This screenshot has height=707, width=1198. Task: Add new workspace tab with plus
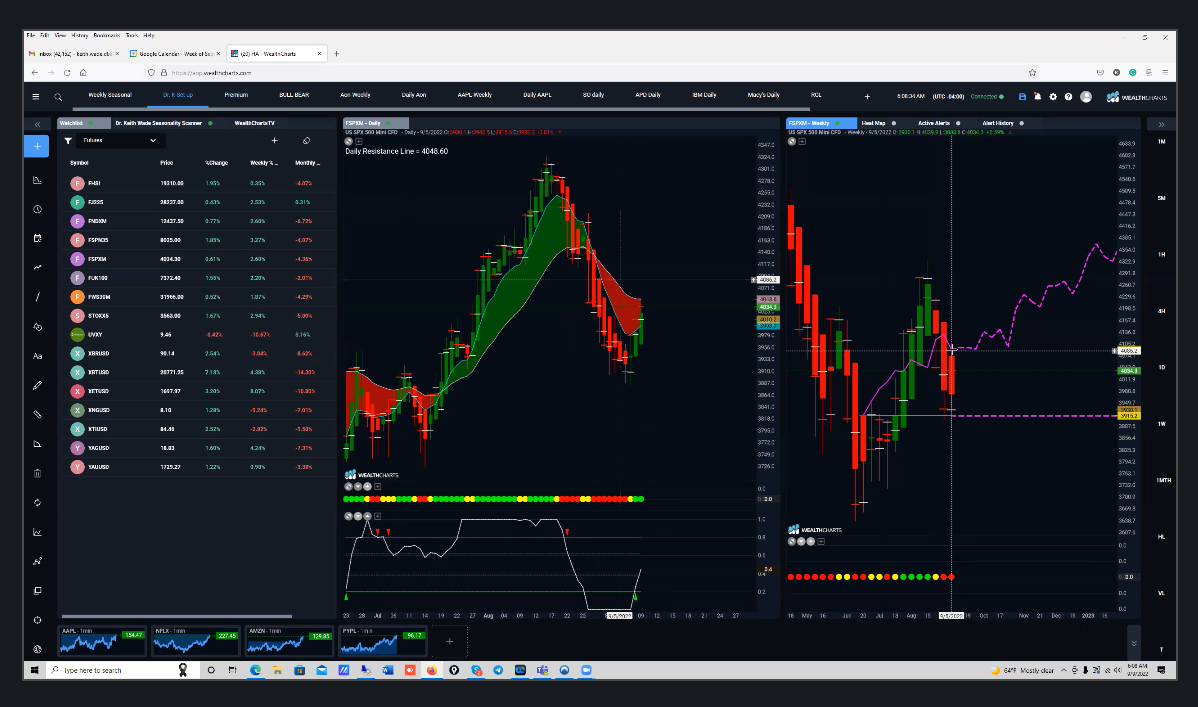[x=867, y=96]
